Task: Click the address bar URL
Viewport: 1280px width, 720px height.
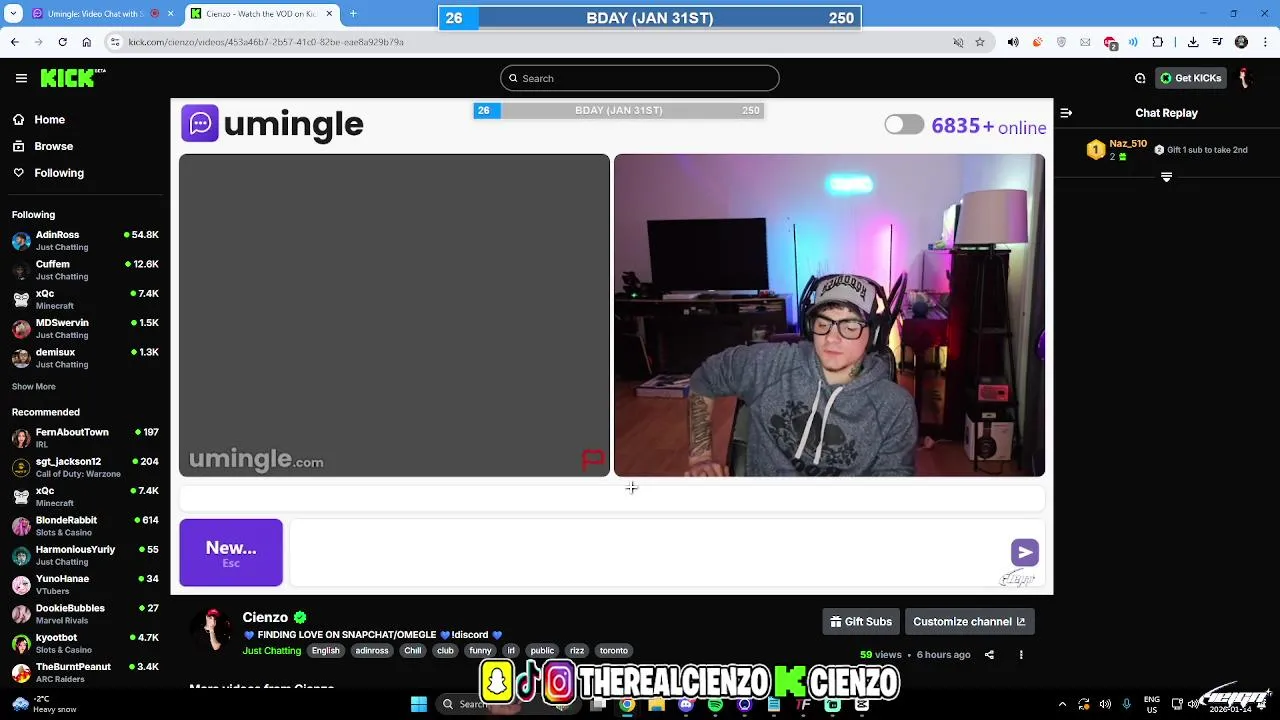Action: [x=266, y=42]
